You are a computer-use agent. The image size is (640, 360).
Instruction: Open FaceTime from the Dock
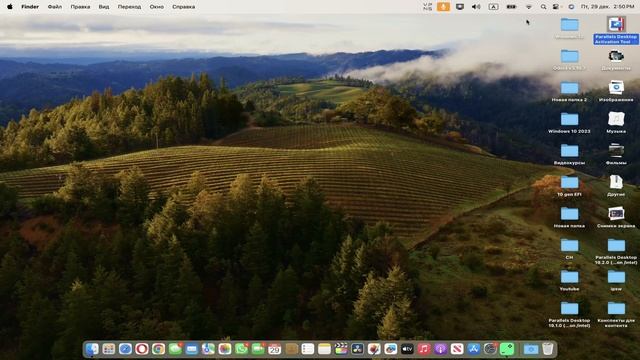(x=258, y=349)
